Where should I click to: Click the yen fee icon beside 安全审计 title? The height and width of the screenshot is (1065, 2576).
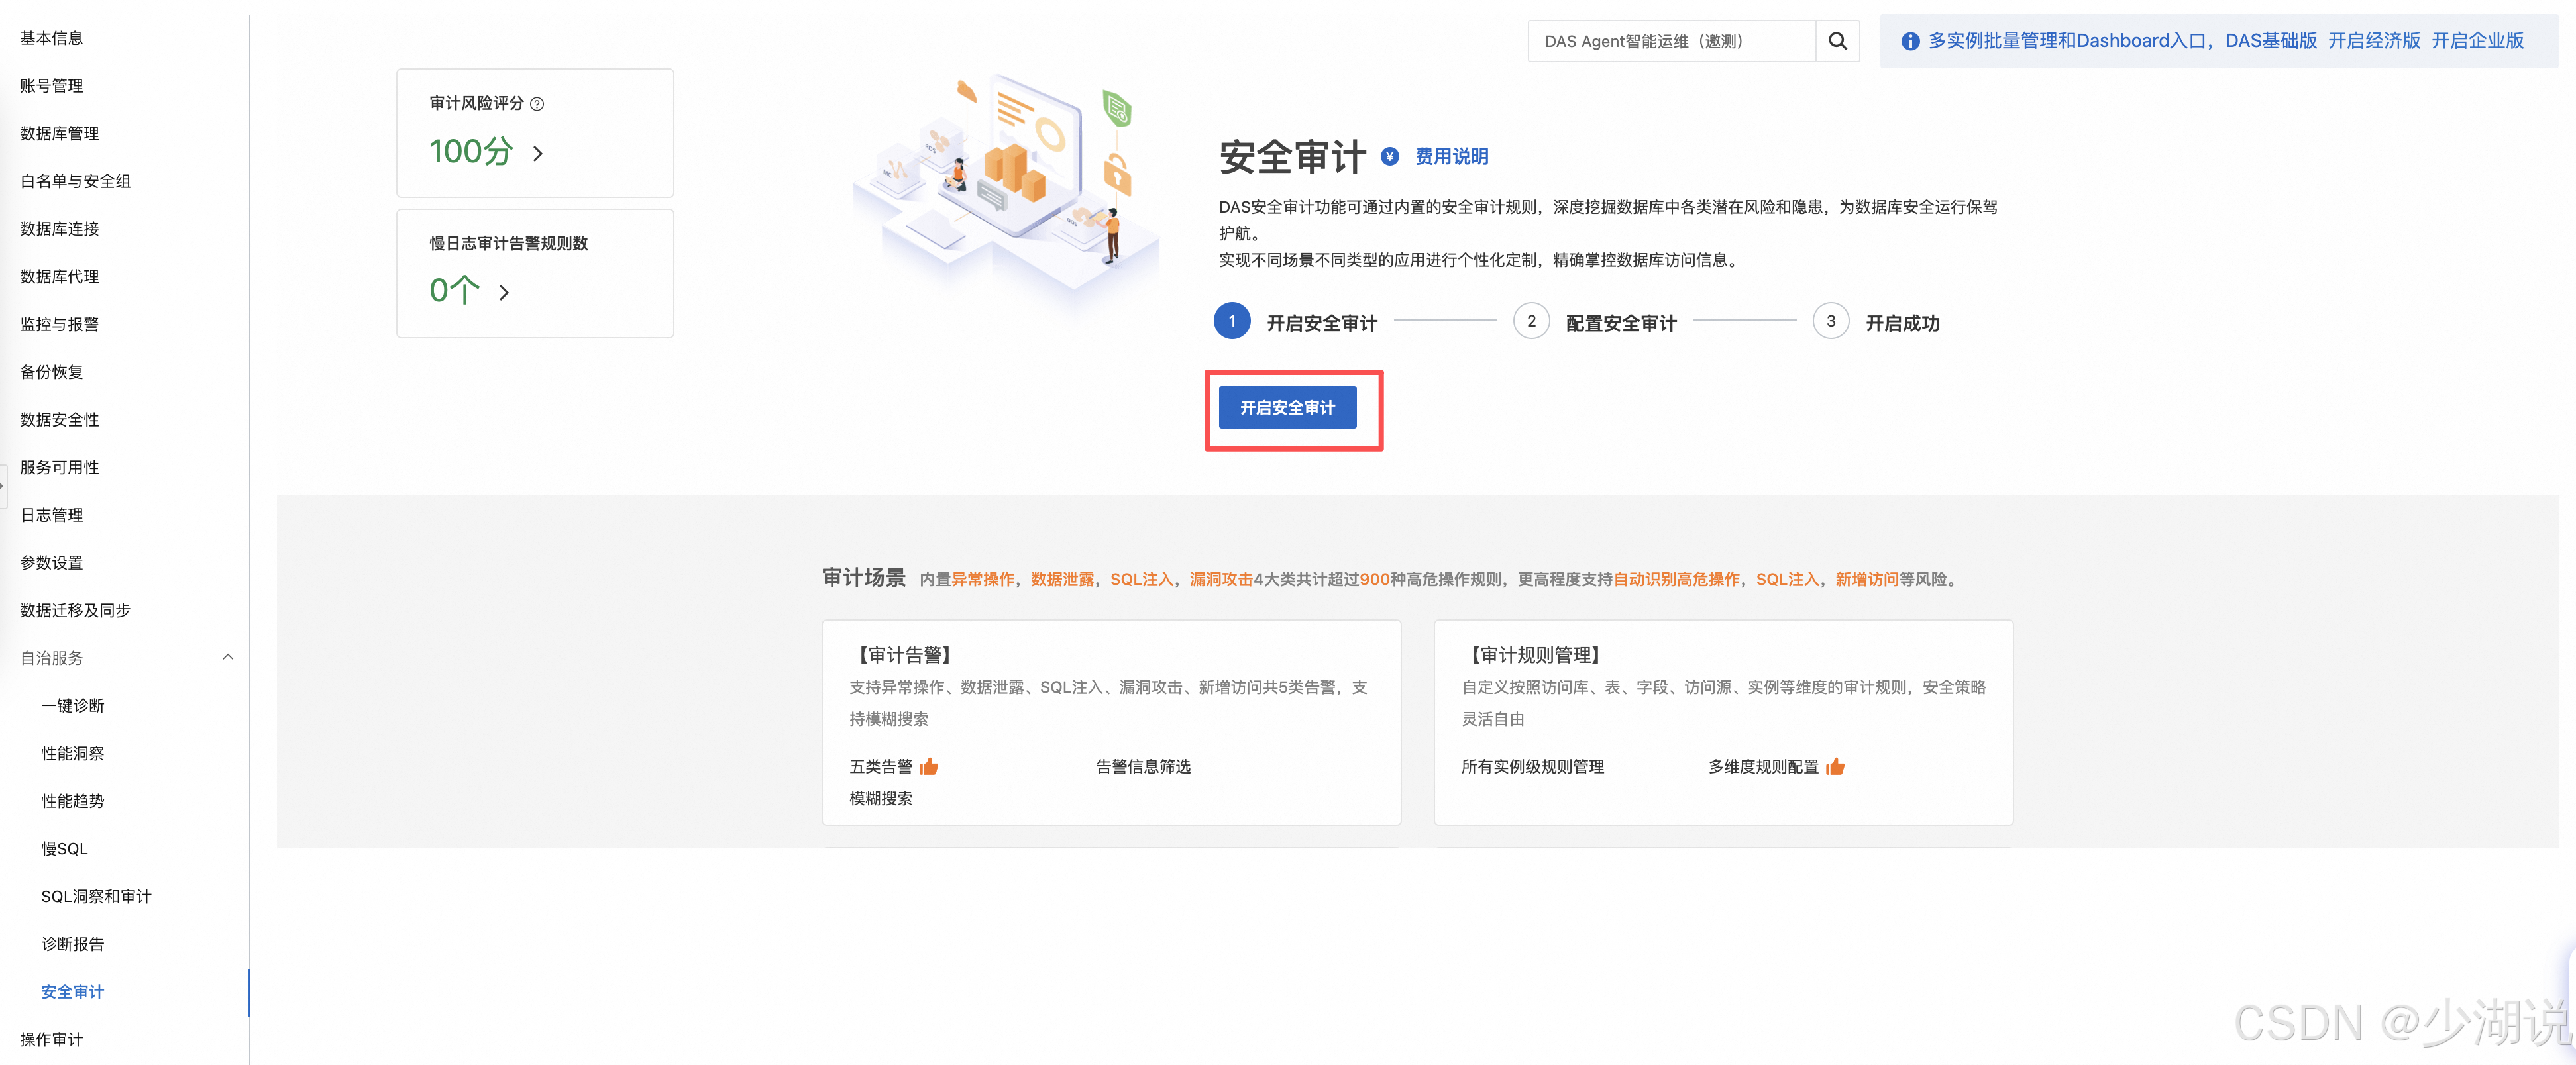[x=1390, y=156]
